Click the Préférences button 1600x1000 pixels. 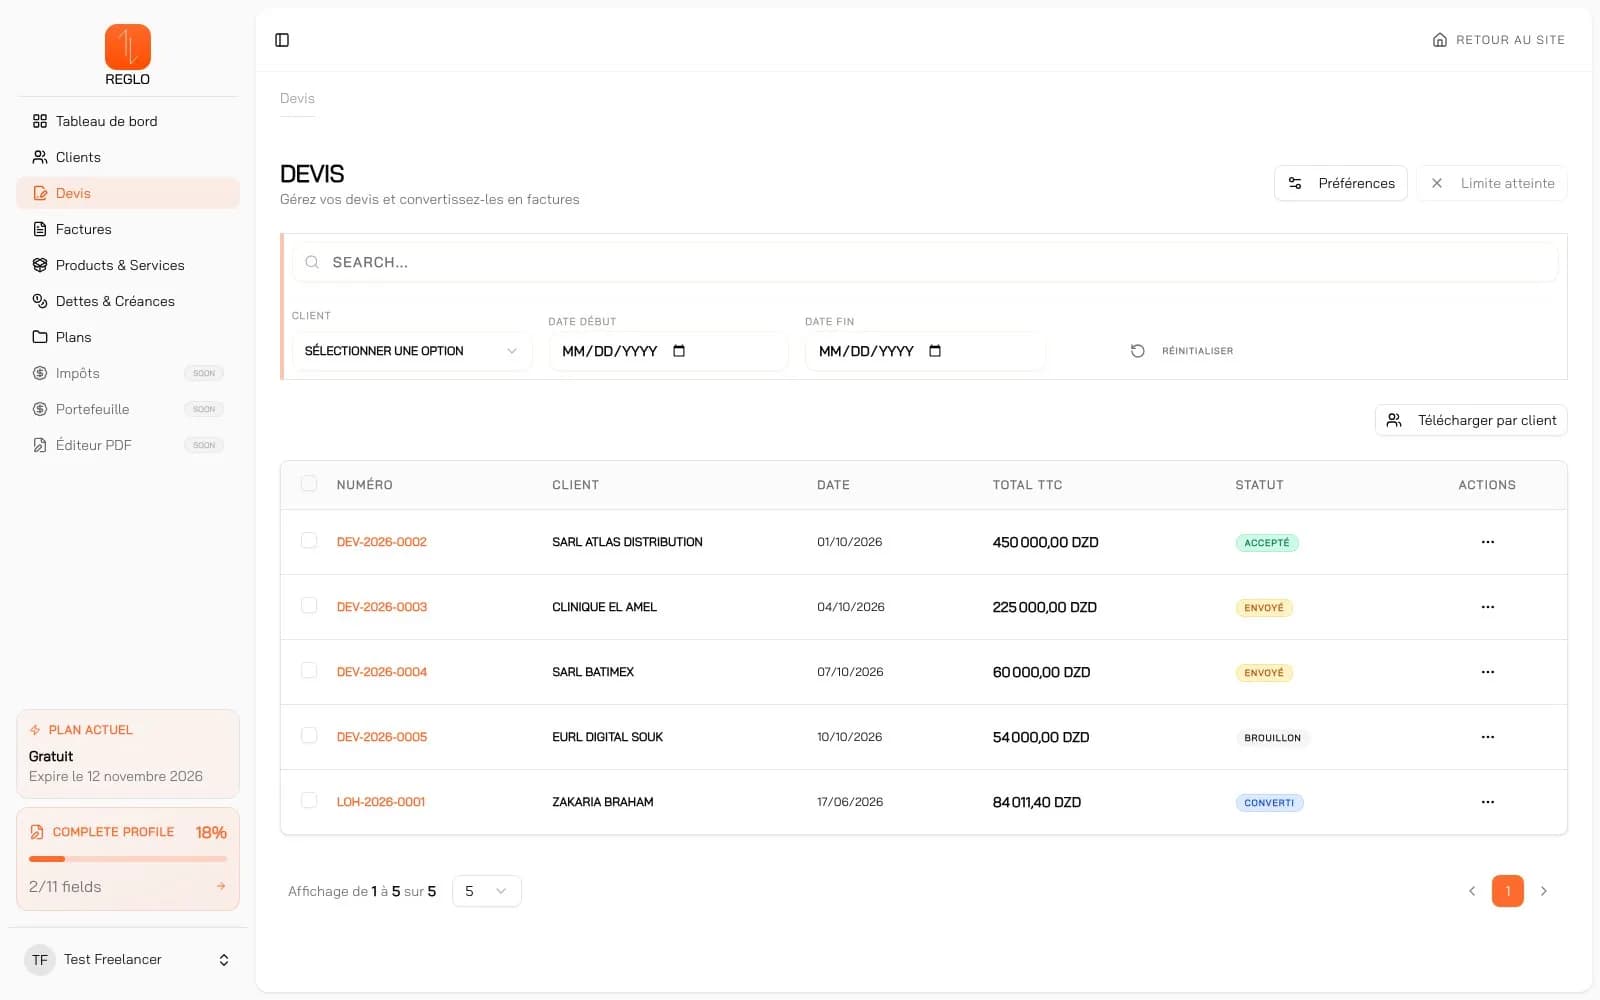click(x=1341, y=183)
